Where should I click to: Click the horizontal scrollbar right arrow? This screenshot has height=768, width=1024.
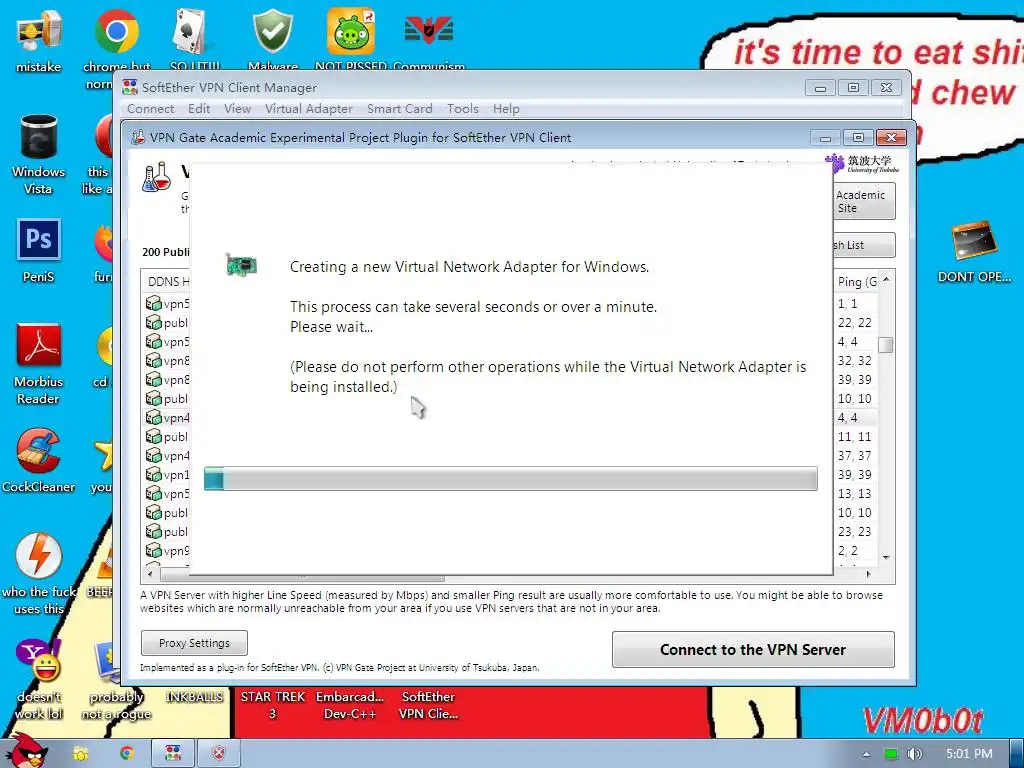869,574
